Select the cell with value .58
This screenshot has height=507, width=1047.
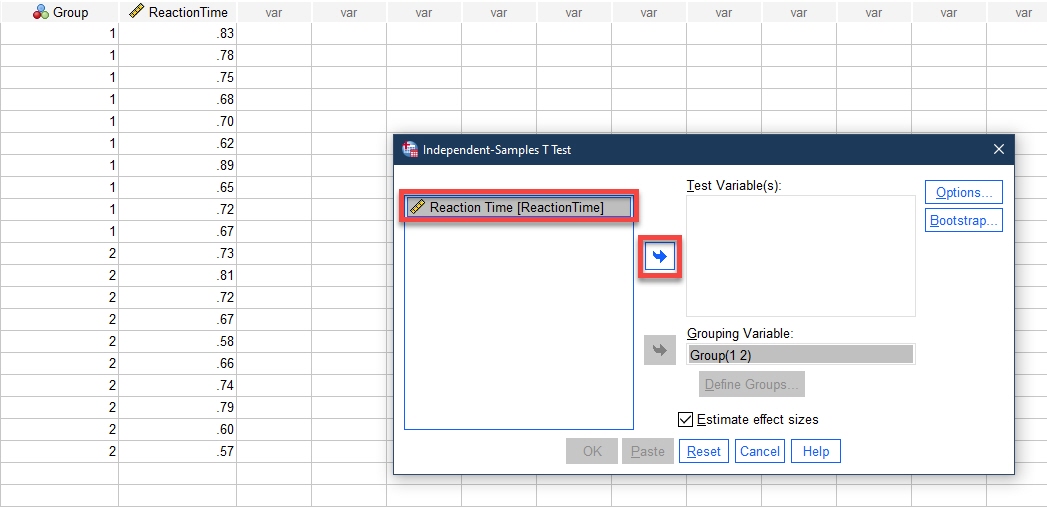(178, 341)
